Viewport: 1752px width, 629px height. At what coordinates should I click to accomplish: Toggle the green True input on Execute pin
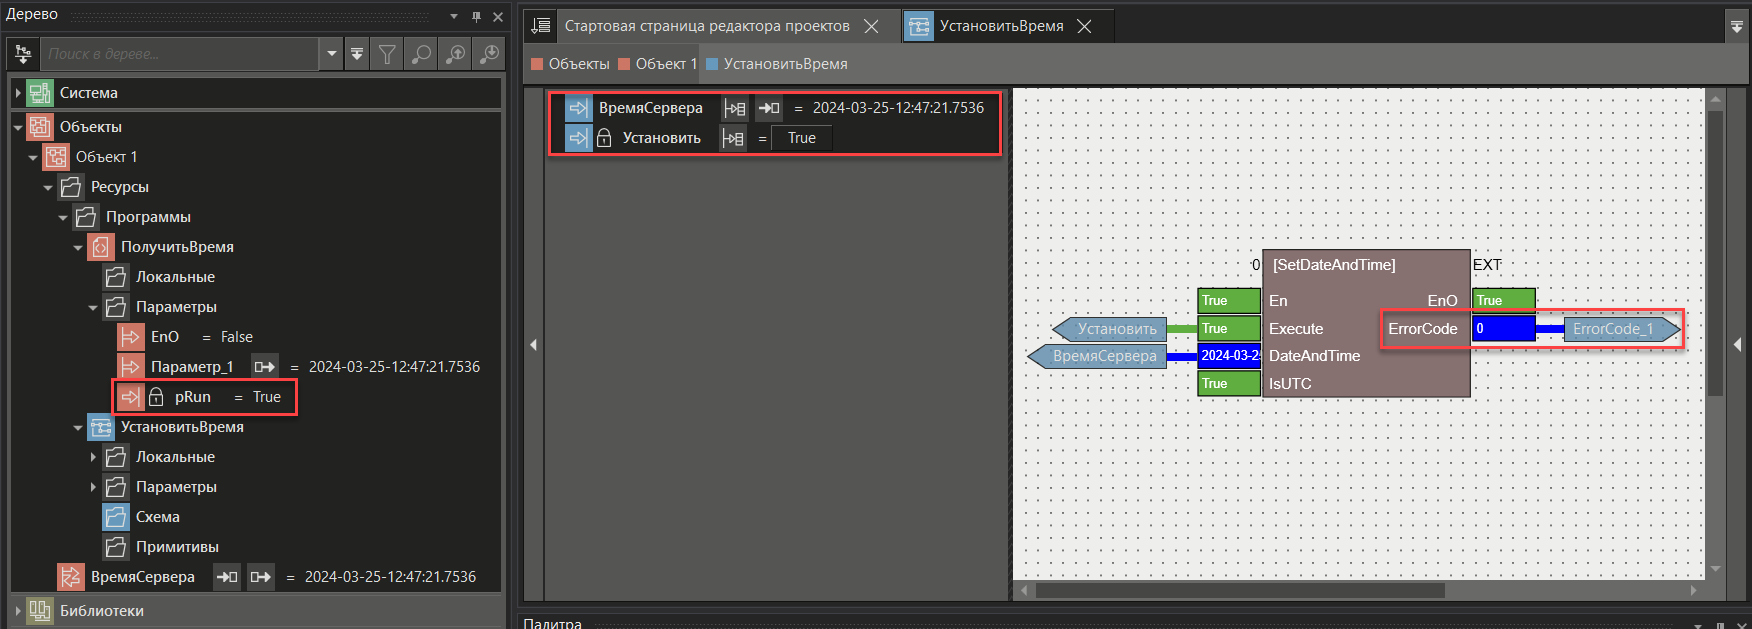click(x=1229, y=329)
